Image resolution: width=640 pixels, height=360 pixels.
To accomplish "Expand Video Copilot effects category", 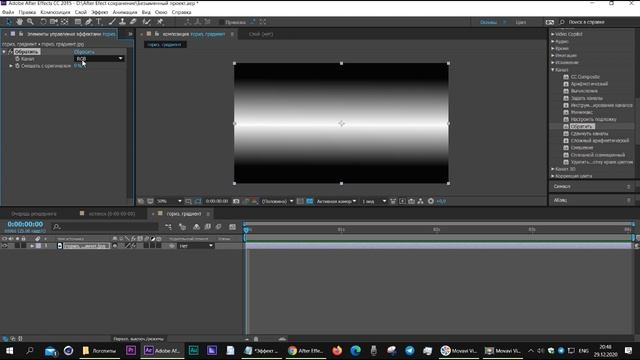I will tap(553, 34).
